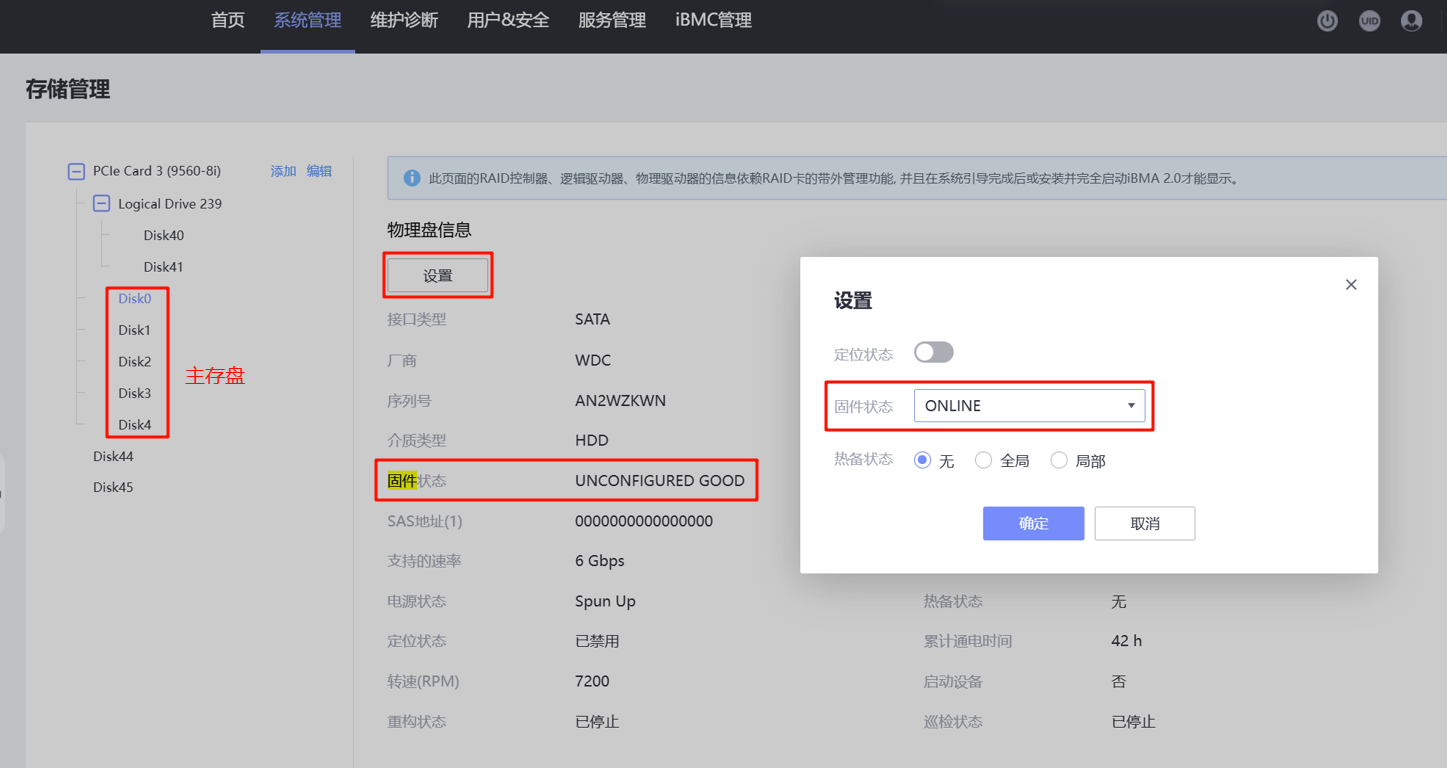Screen dimensions: 1447x768
Task: Click the blue info icon in notice banner
Action: click(411, 178)
